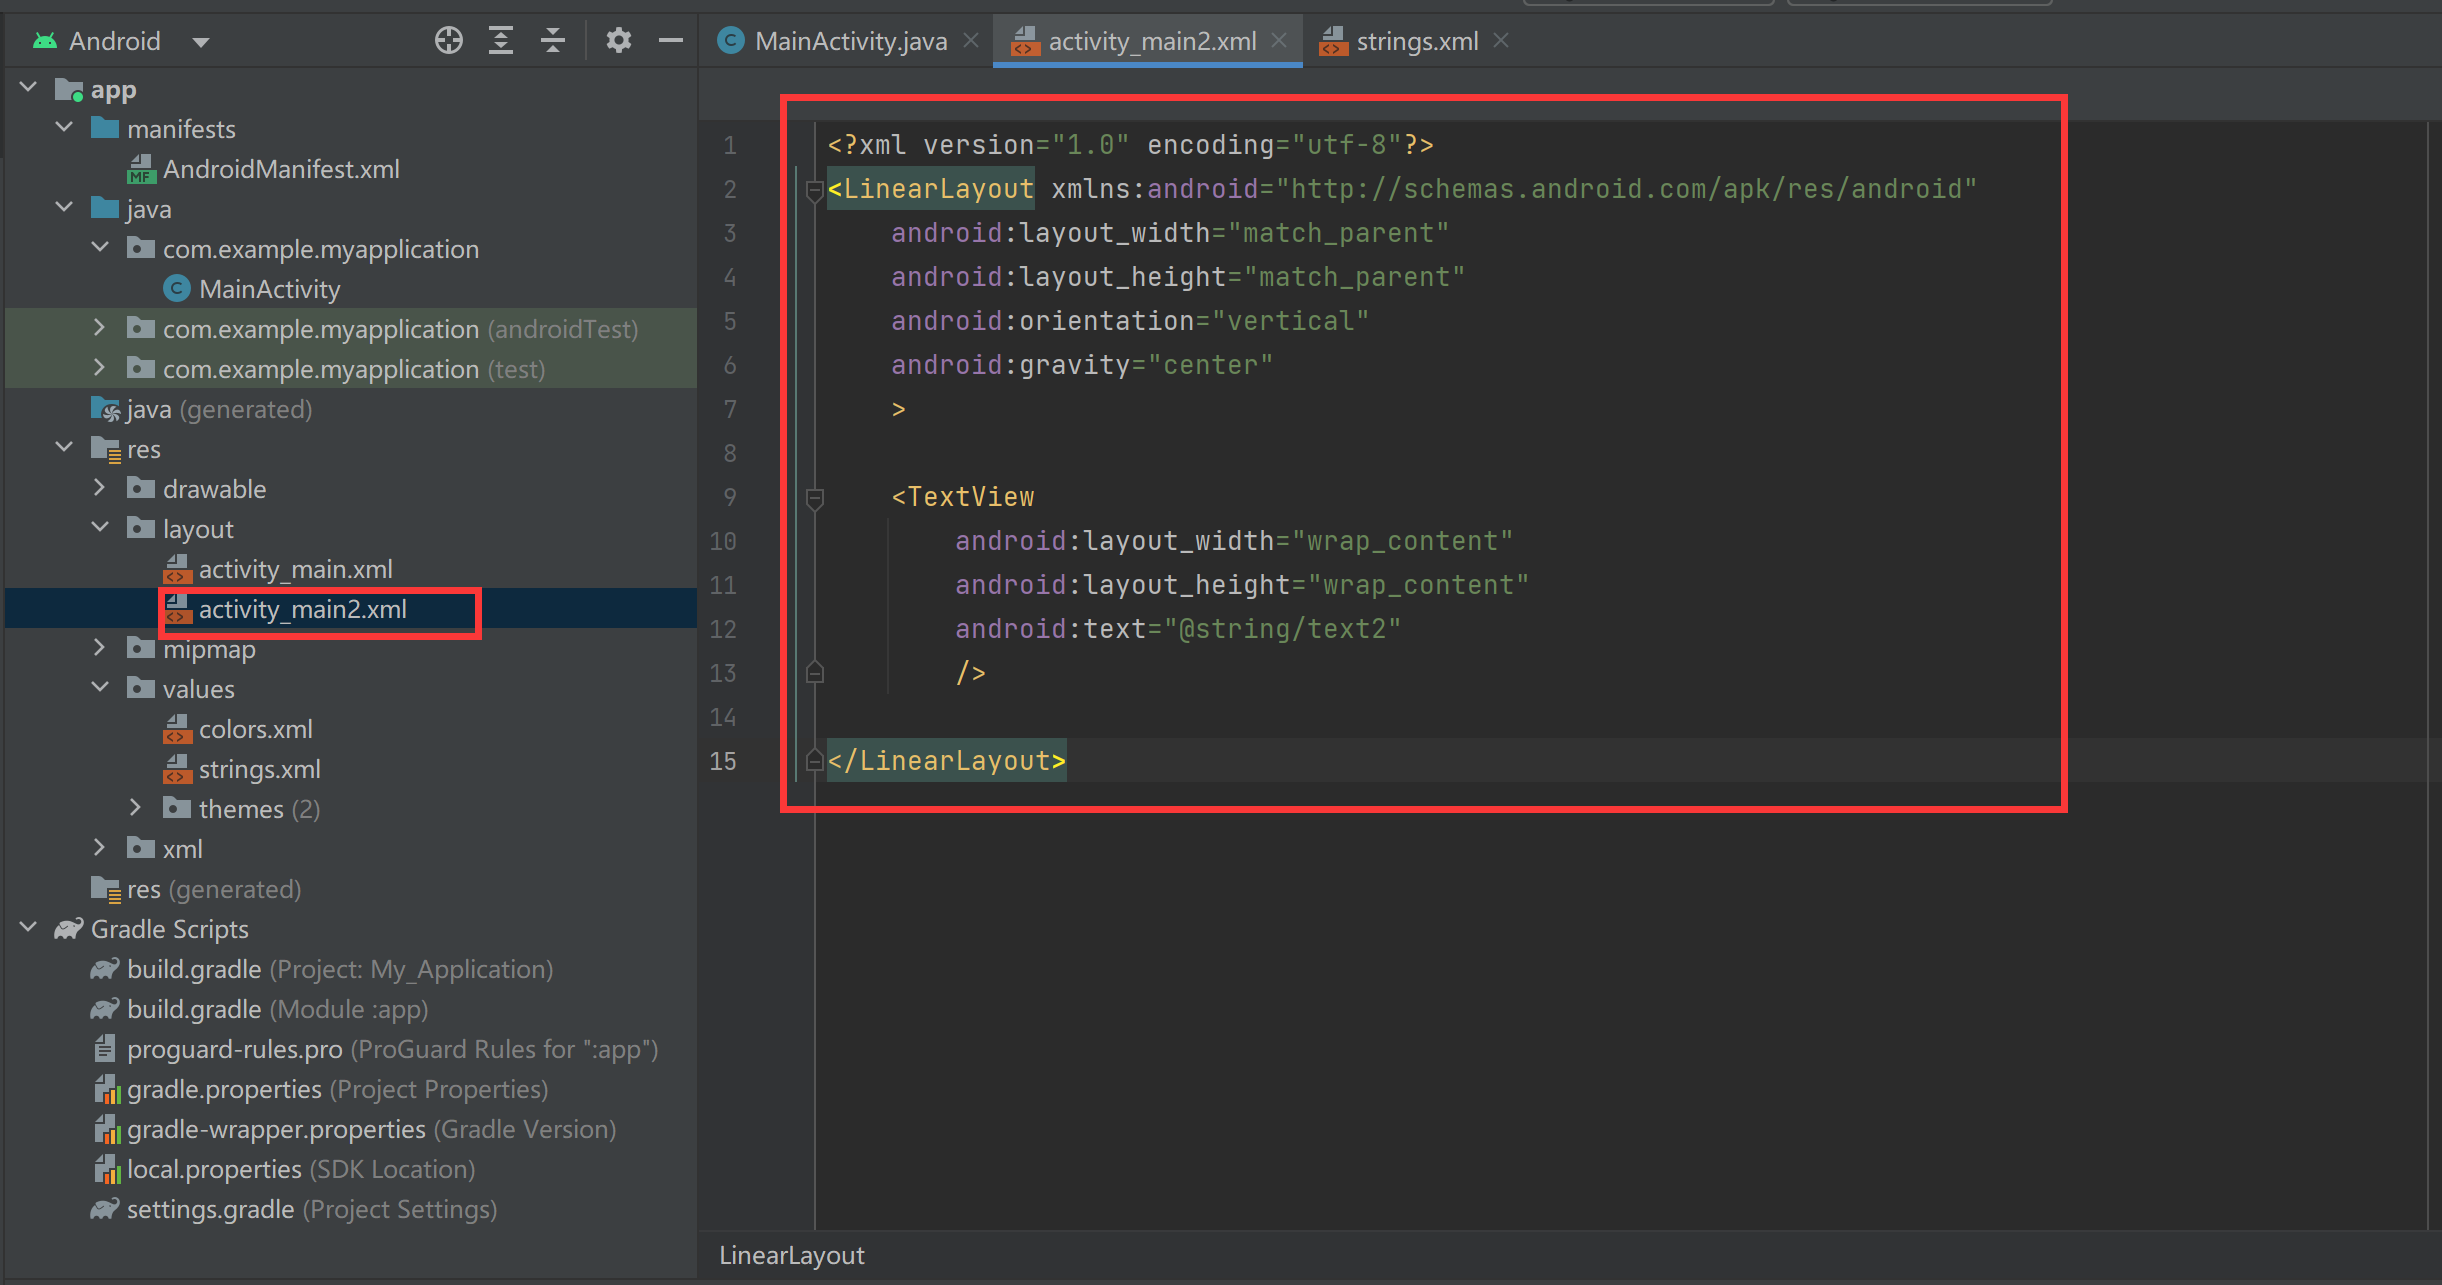Click the <TextView opening tag text
Image resolution: width=2442 pixels, height=1285 pixels.
click(x=963, y=497)
